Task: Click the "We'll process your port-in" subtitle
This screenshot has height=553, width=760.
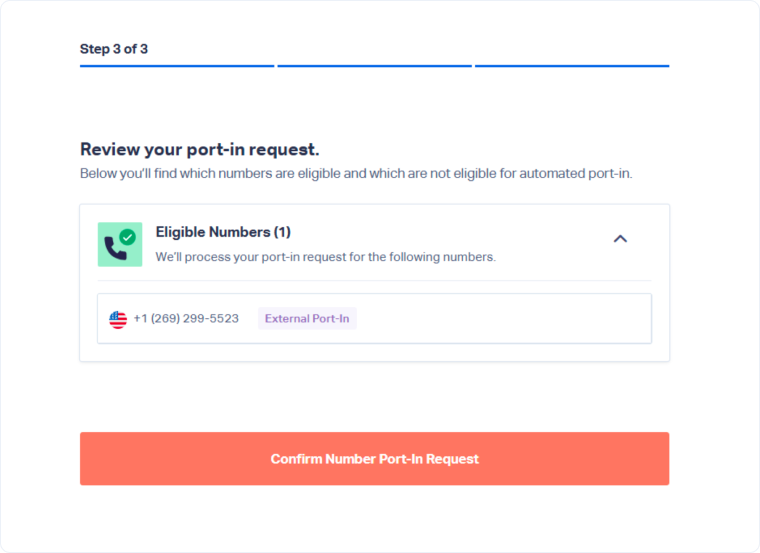Action: click(325, 257)
